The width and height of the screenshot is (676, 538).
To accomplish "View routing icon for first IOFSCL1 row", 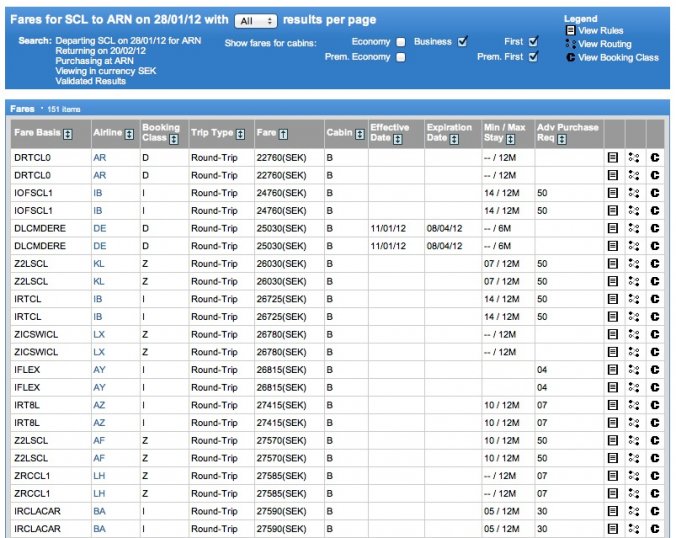I will (634, 193).
